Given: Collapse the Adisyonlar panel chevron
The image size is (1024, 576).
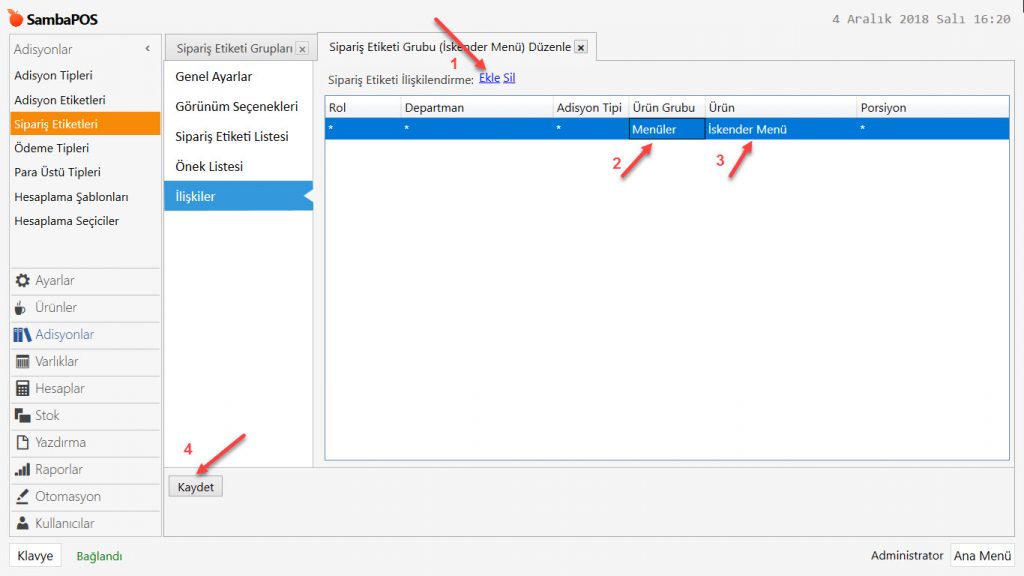Looking at the screenshot, I should [x=148, y=49].
